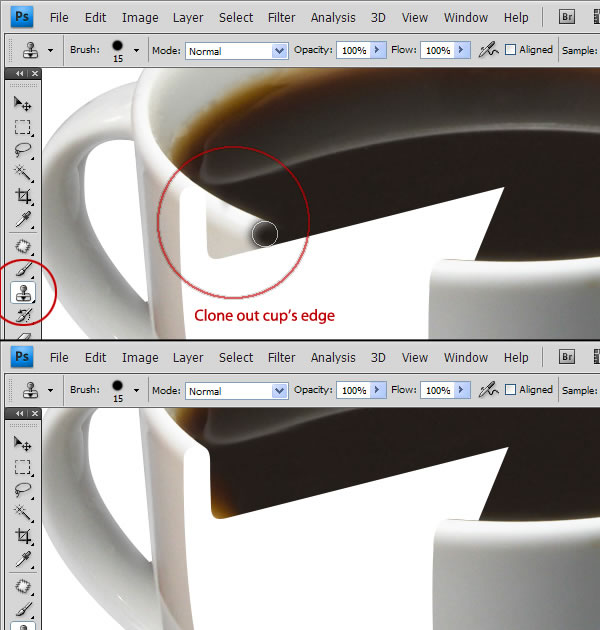Open Opacity slider arrow in upper window
The height and width of the screenshot is (630, 600).
point(378,50)
